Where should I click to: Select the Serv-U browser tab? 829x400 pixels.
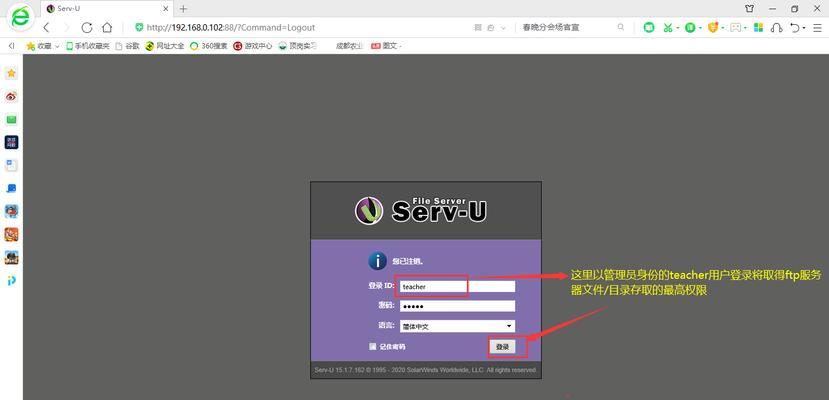(107, 9)
